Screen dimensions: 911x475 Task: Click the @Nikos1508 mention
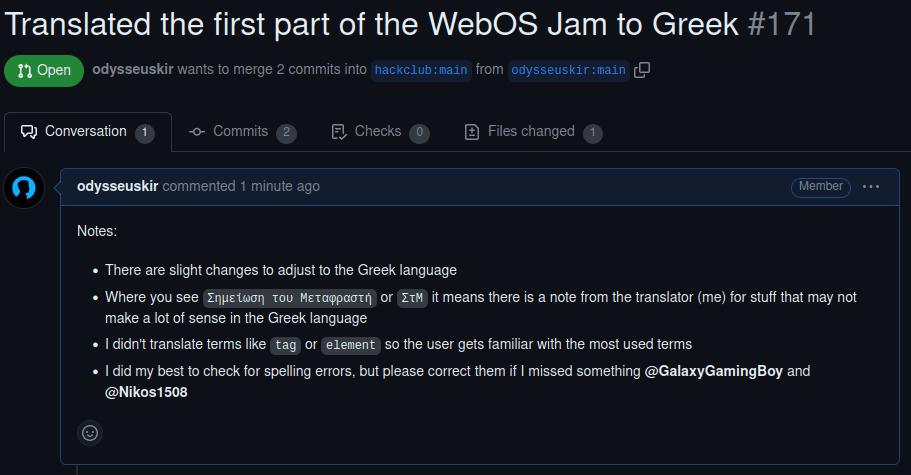[x=146, y=393]
